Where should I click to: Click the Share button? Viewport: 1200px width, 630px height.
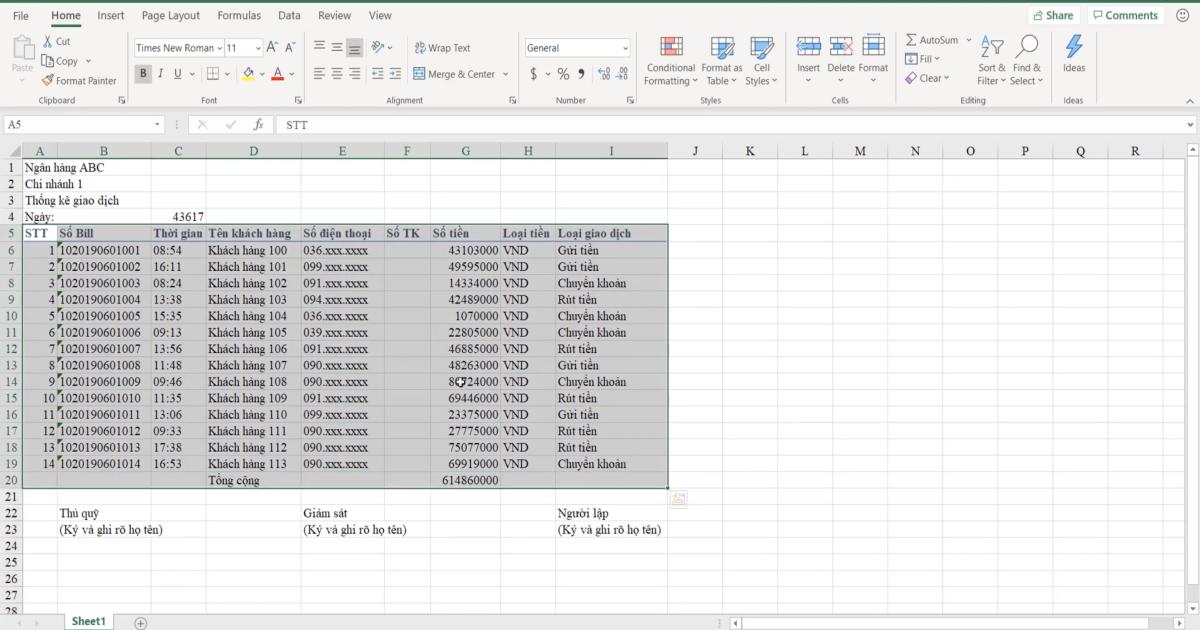point(1053,14)
